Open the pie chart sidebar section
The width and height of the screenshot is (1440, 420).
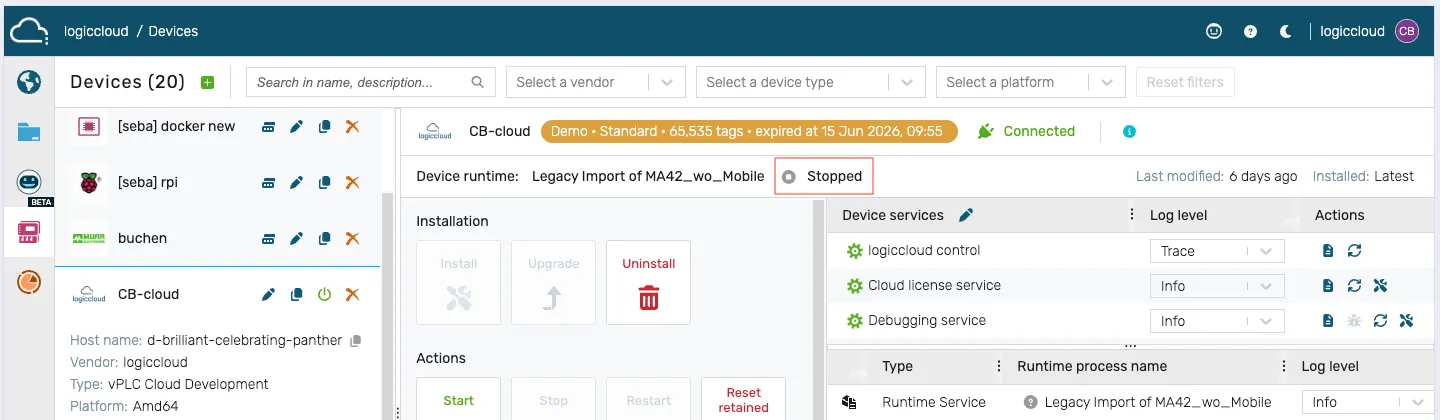point(29,283)
